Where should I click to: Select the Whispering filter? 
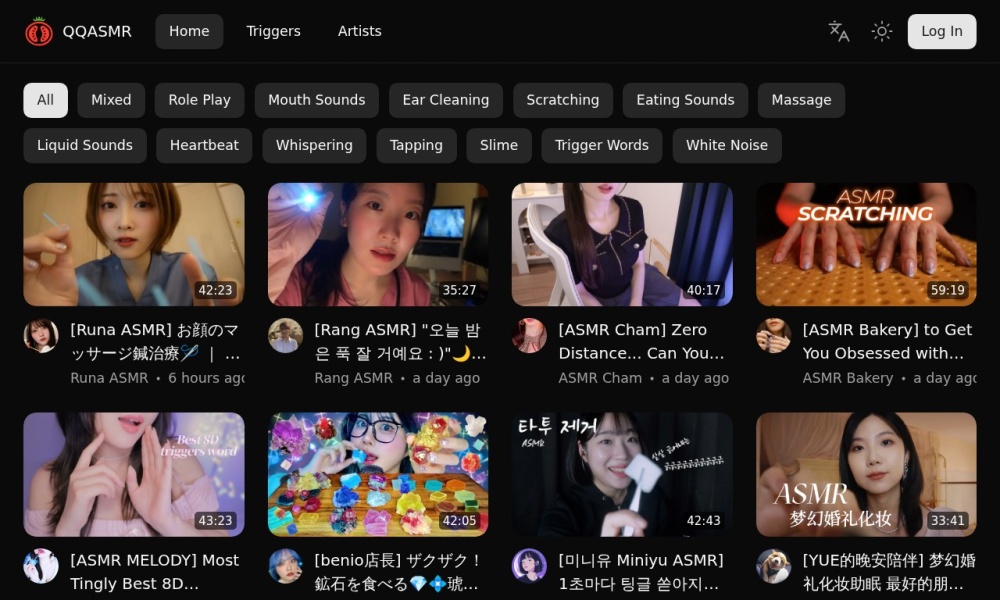[x=314, y=145]
